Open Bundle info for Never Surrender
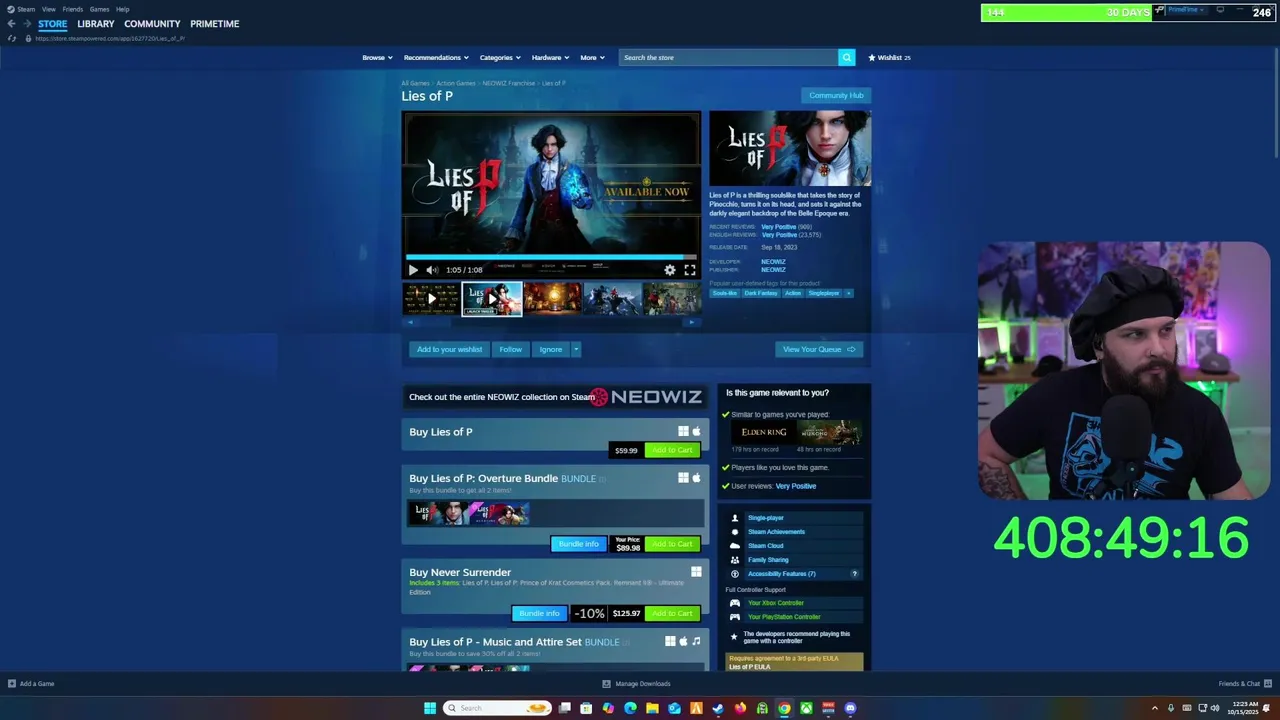 tap(539, 613)
